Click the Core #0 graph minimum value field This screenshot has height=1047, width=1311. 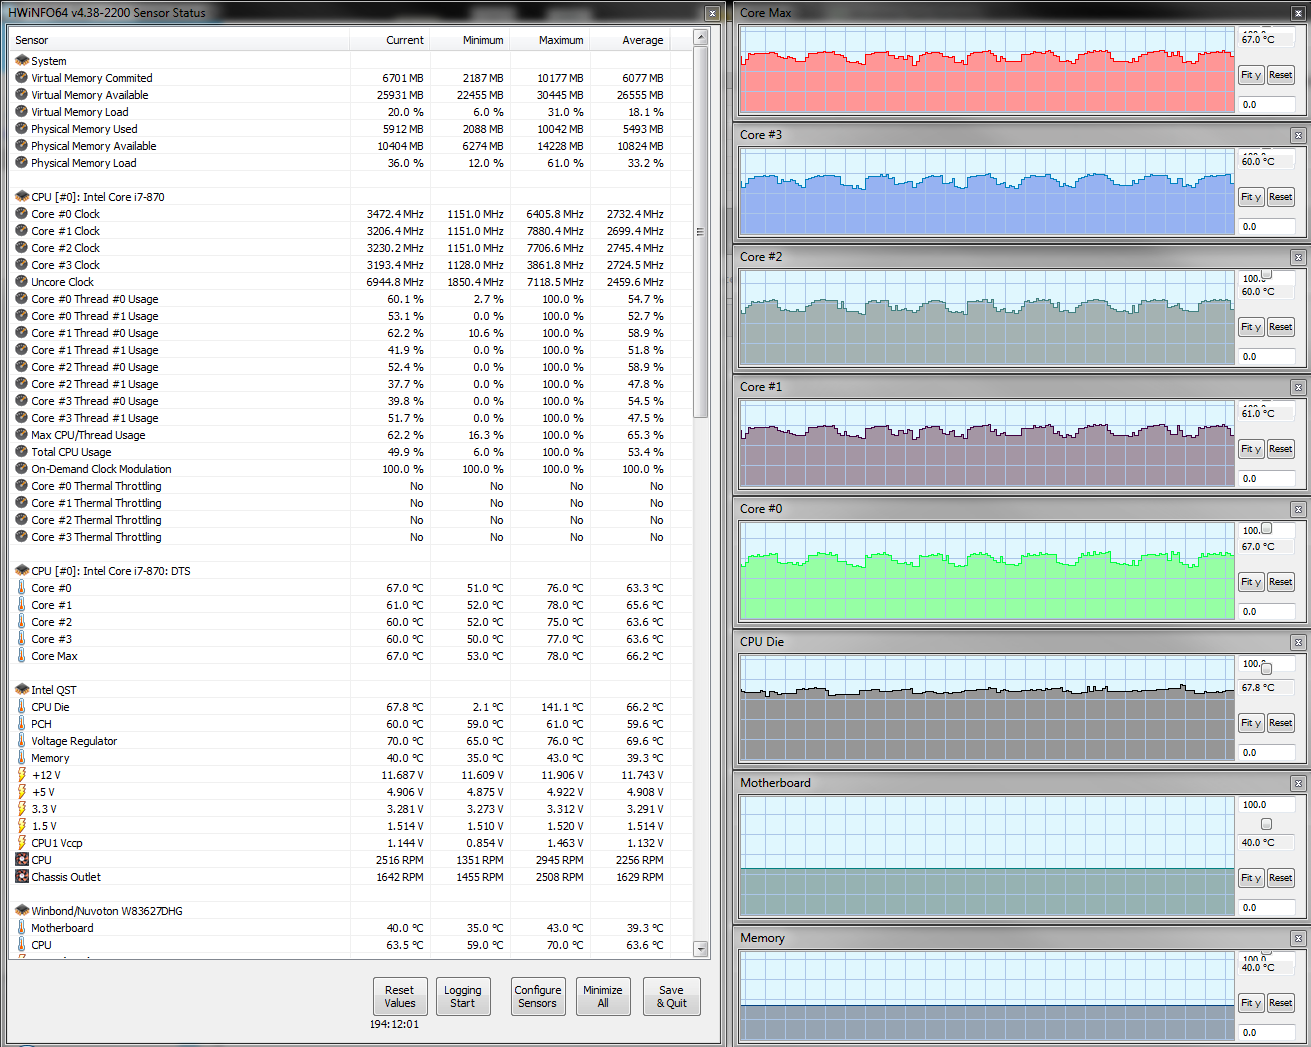point(1267,612)
